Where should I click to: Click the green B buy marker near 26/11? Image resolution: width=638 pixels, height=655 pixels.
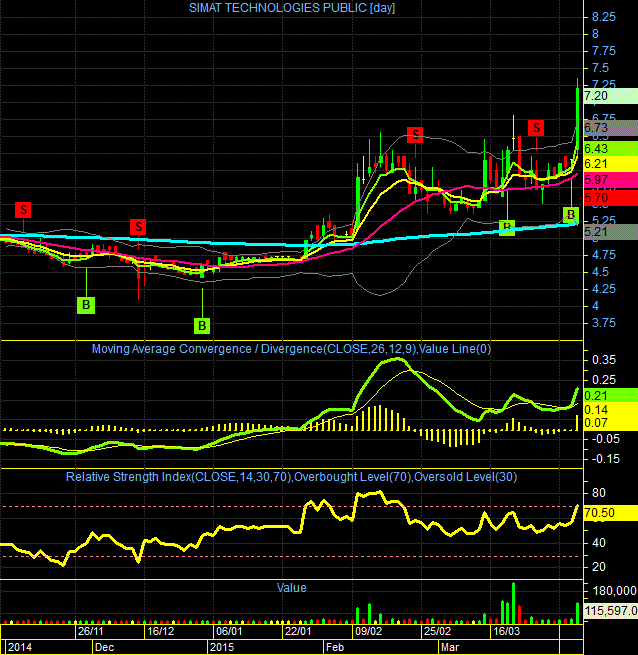[x=86, y=305]
